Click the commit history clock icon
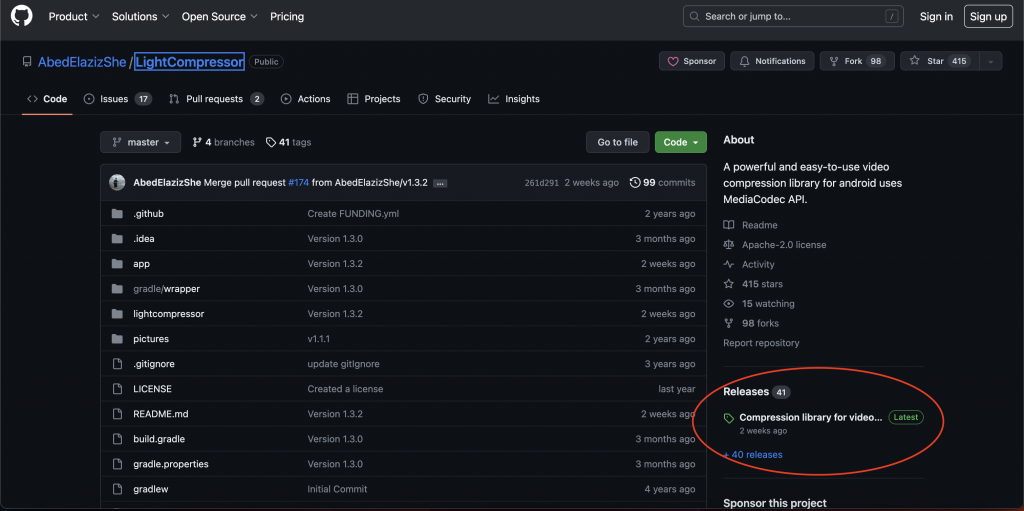Screen dimensions: 1024x511 (x=635, y=183)
